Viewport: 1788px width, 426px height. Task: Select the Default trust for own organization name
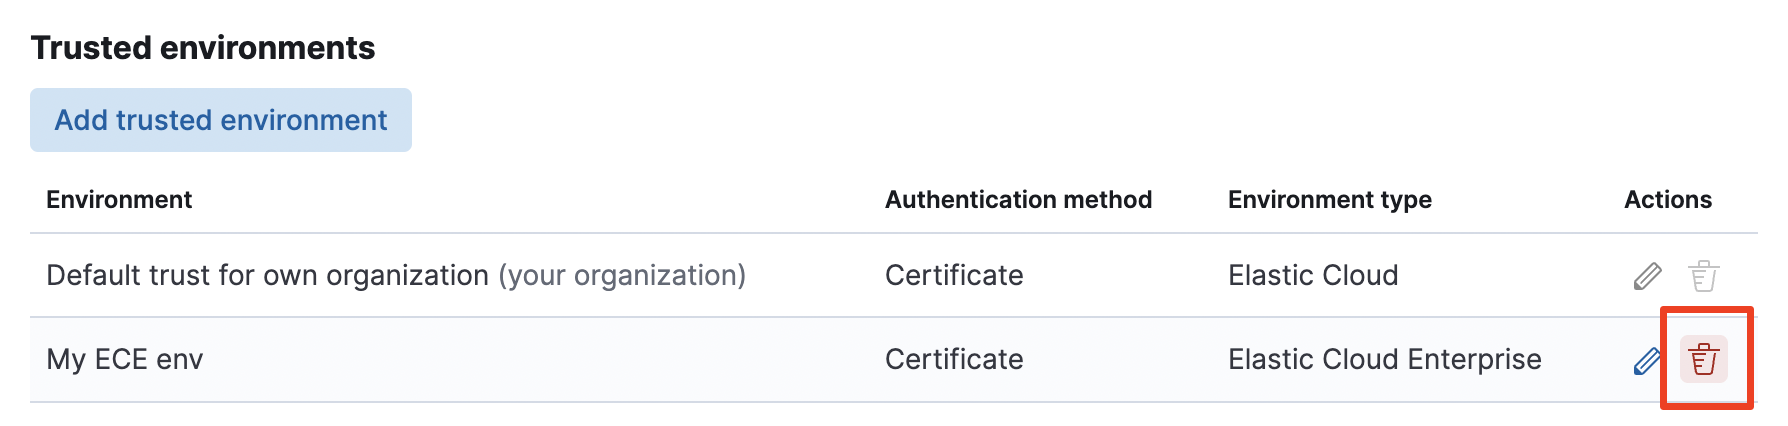tap(267, 275)
